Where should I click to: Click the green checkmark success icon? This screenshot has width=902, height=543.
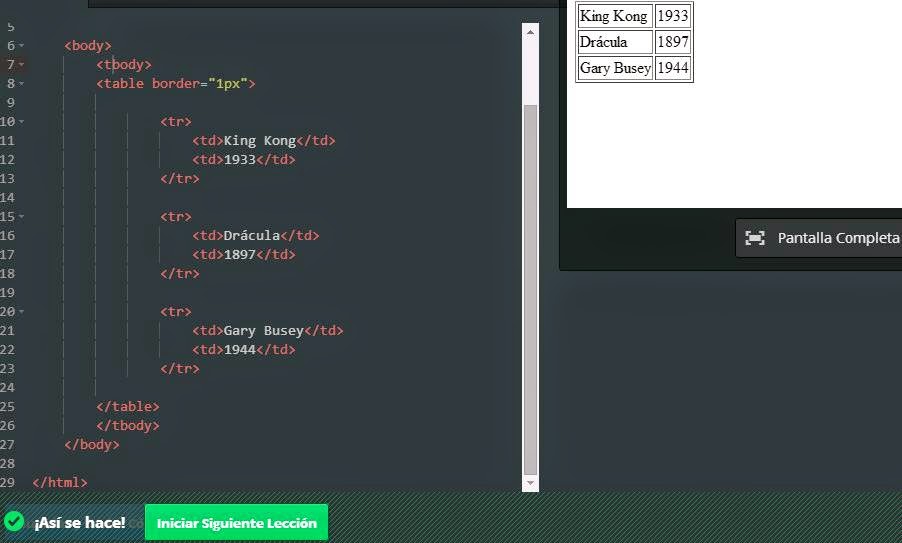pyautogui.click(x=14, y=521)
